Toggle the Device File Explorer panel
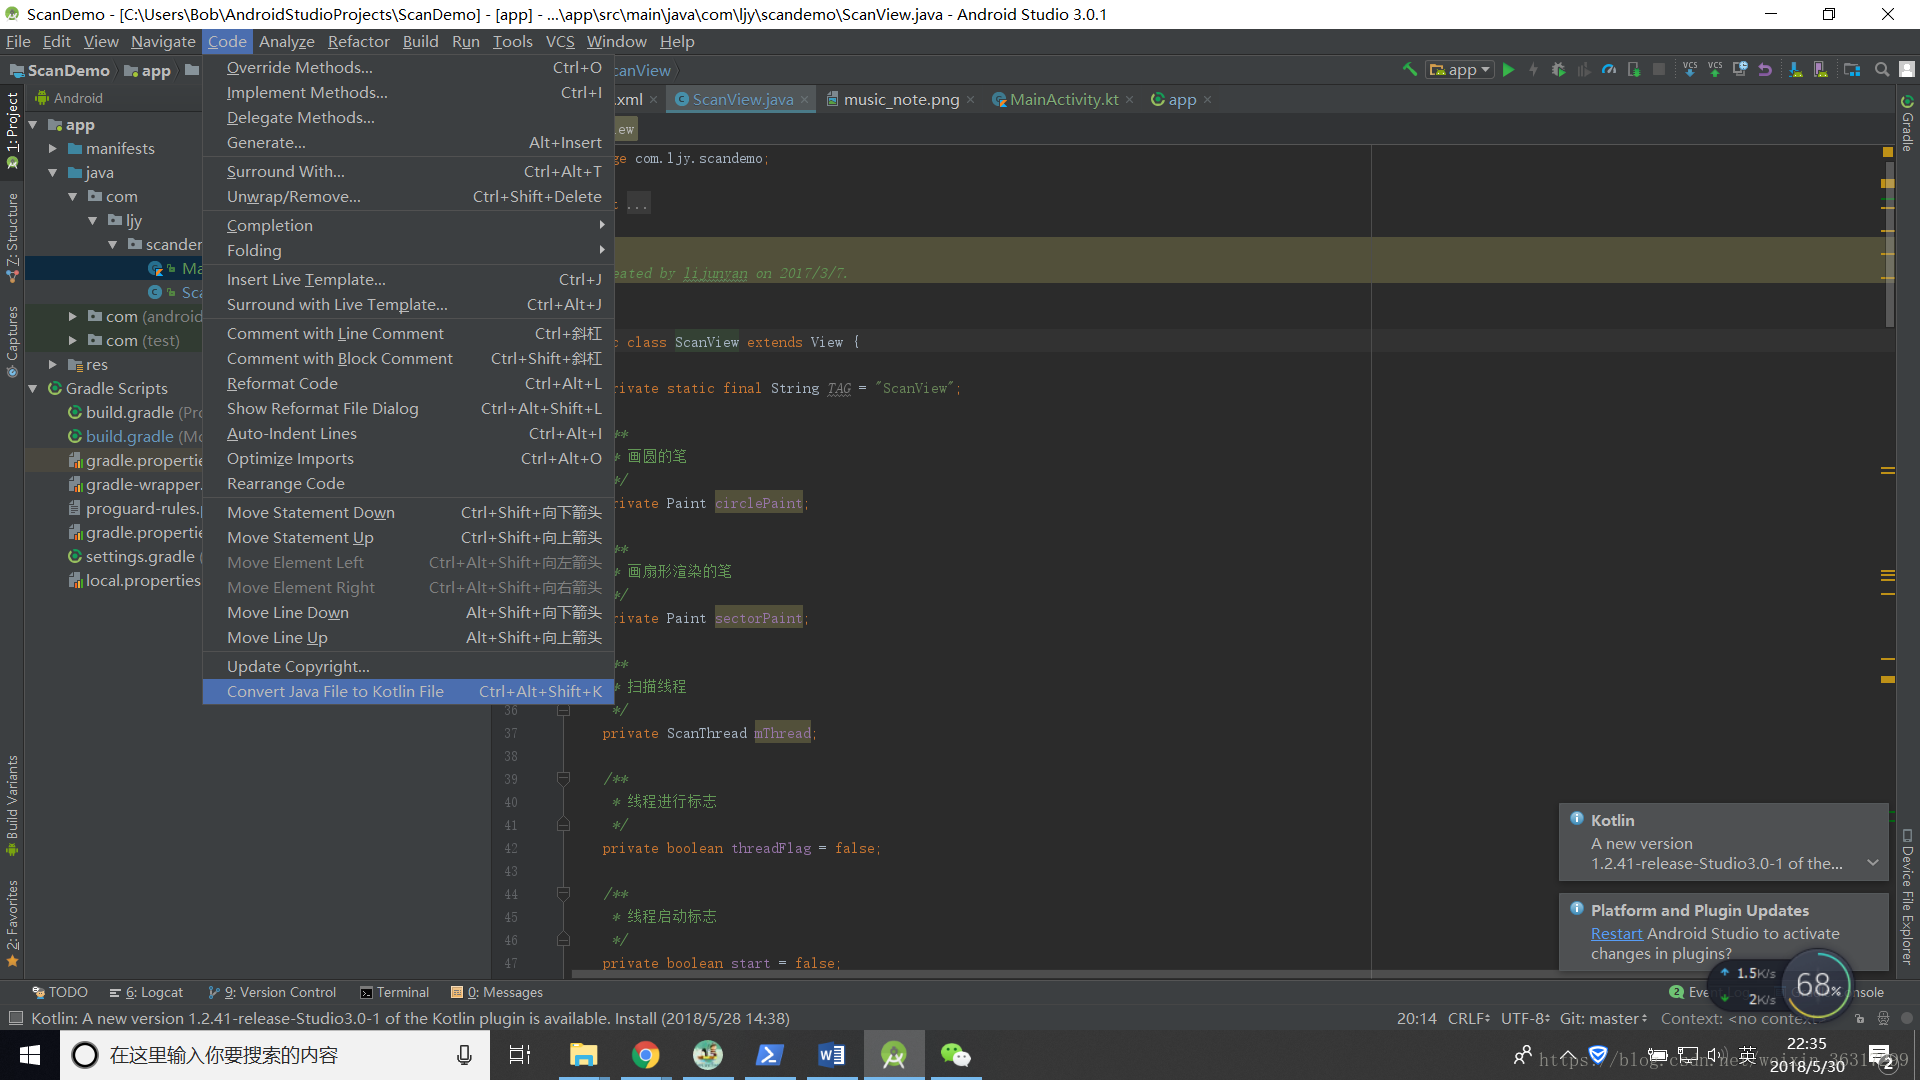1920x1080 pixels. 1907,896
